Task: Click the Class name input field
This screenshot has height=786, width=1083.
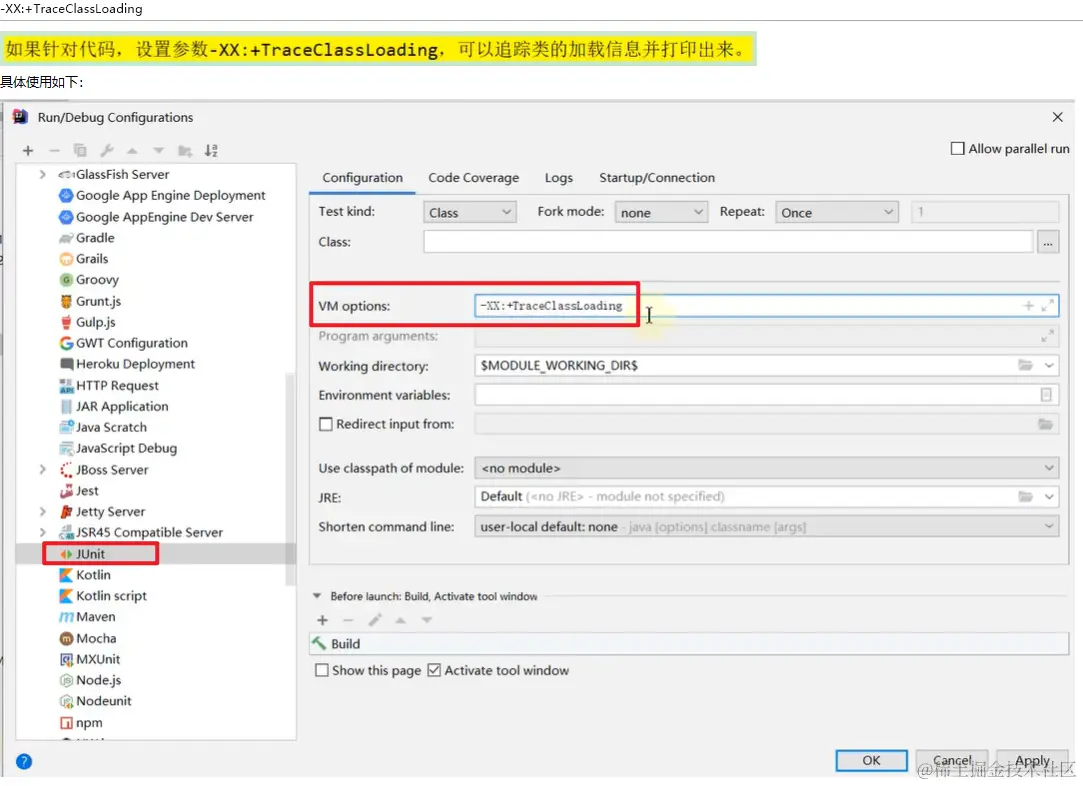Action: tap(729, 242)
